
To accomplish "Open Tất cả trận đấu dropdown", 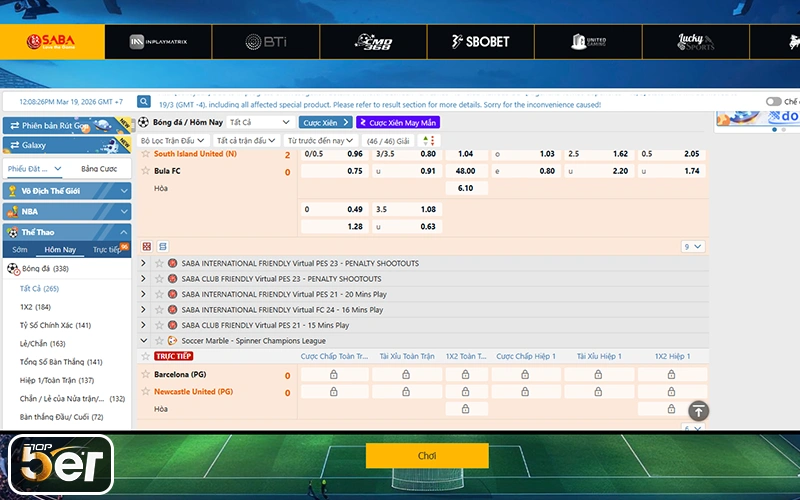I will [x=246, y=140].
